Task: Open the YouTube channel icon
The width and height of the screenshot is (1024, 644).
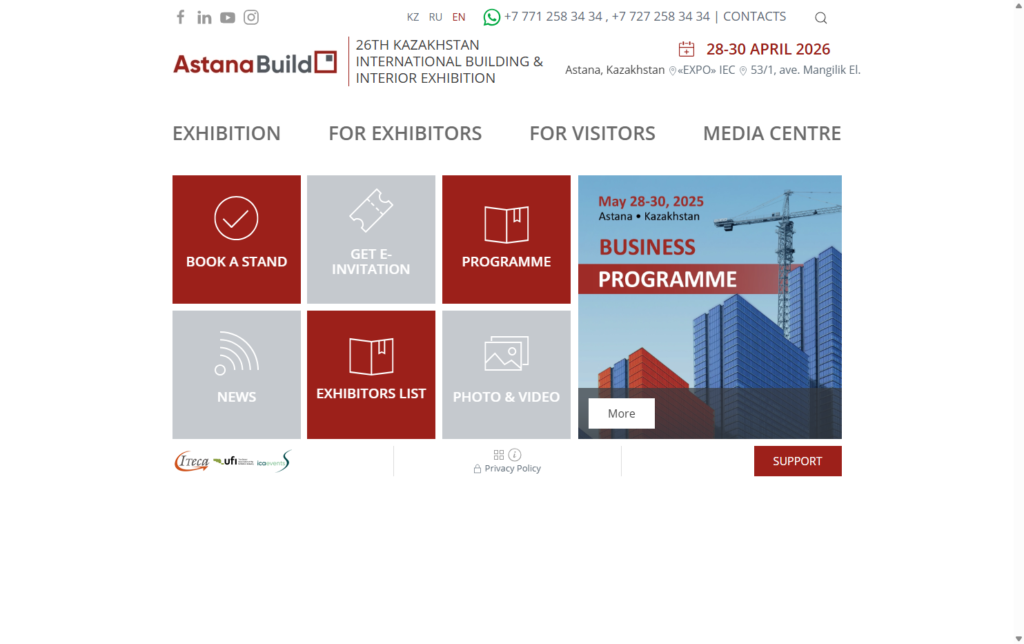Action: [x=228, y=17]
